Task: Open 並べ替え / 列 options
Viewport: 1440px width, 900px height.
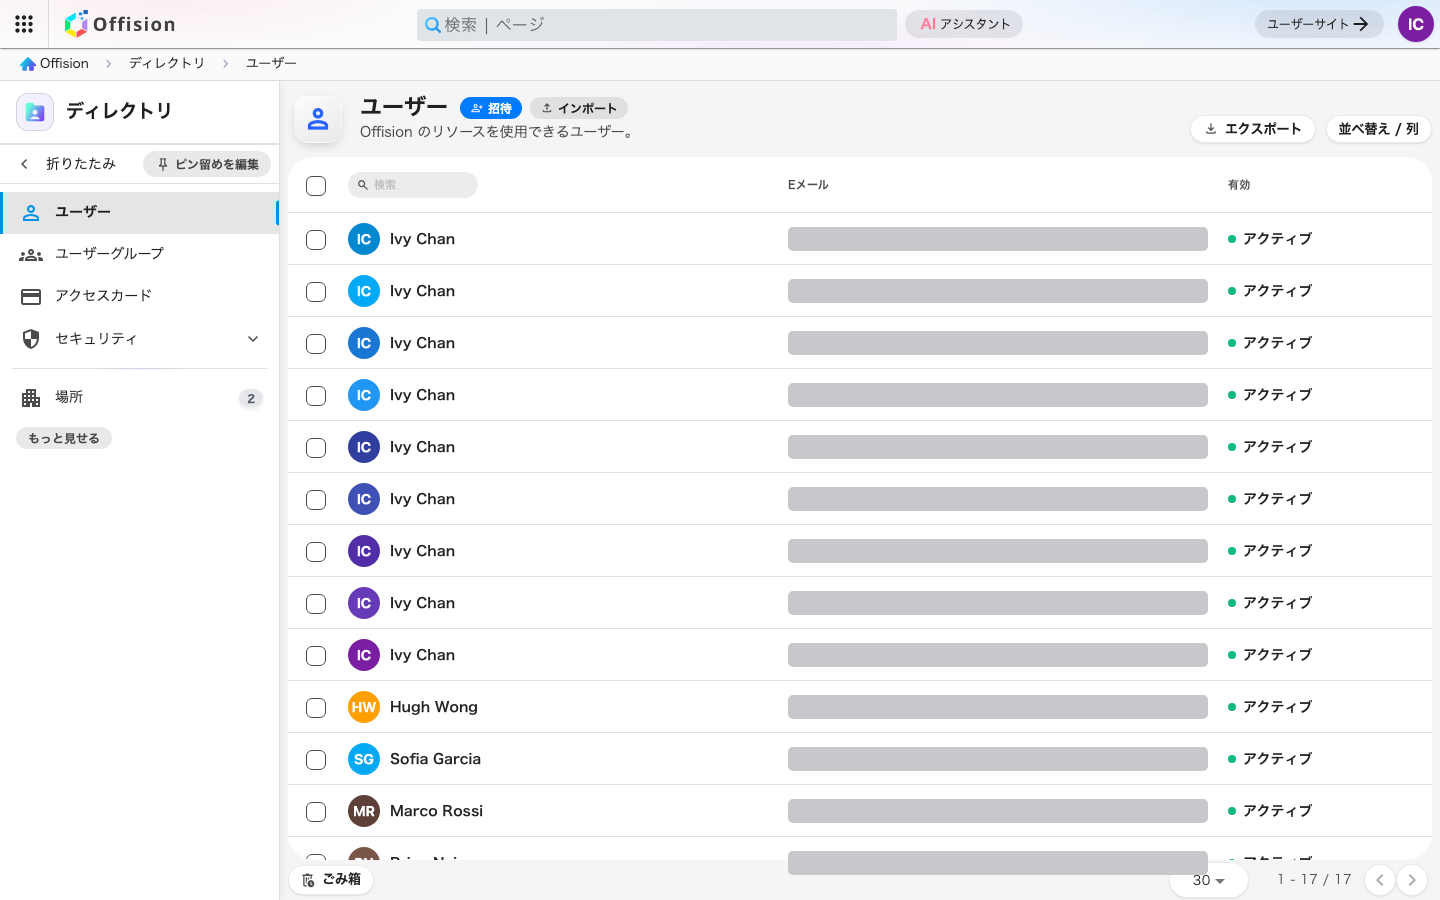Action: coord(1378,129)
